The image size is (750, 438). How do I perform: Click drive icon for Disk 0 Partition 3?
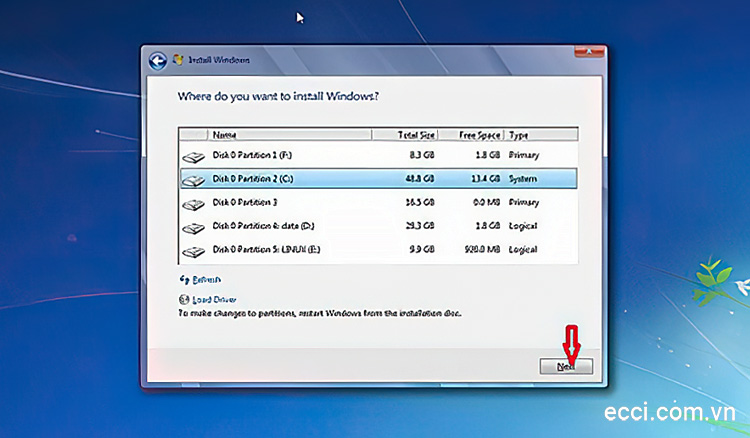(193, 204)
